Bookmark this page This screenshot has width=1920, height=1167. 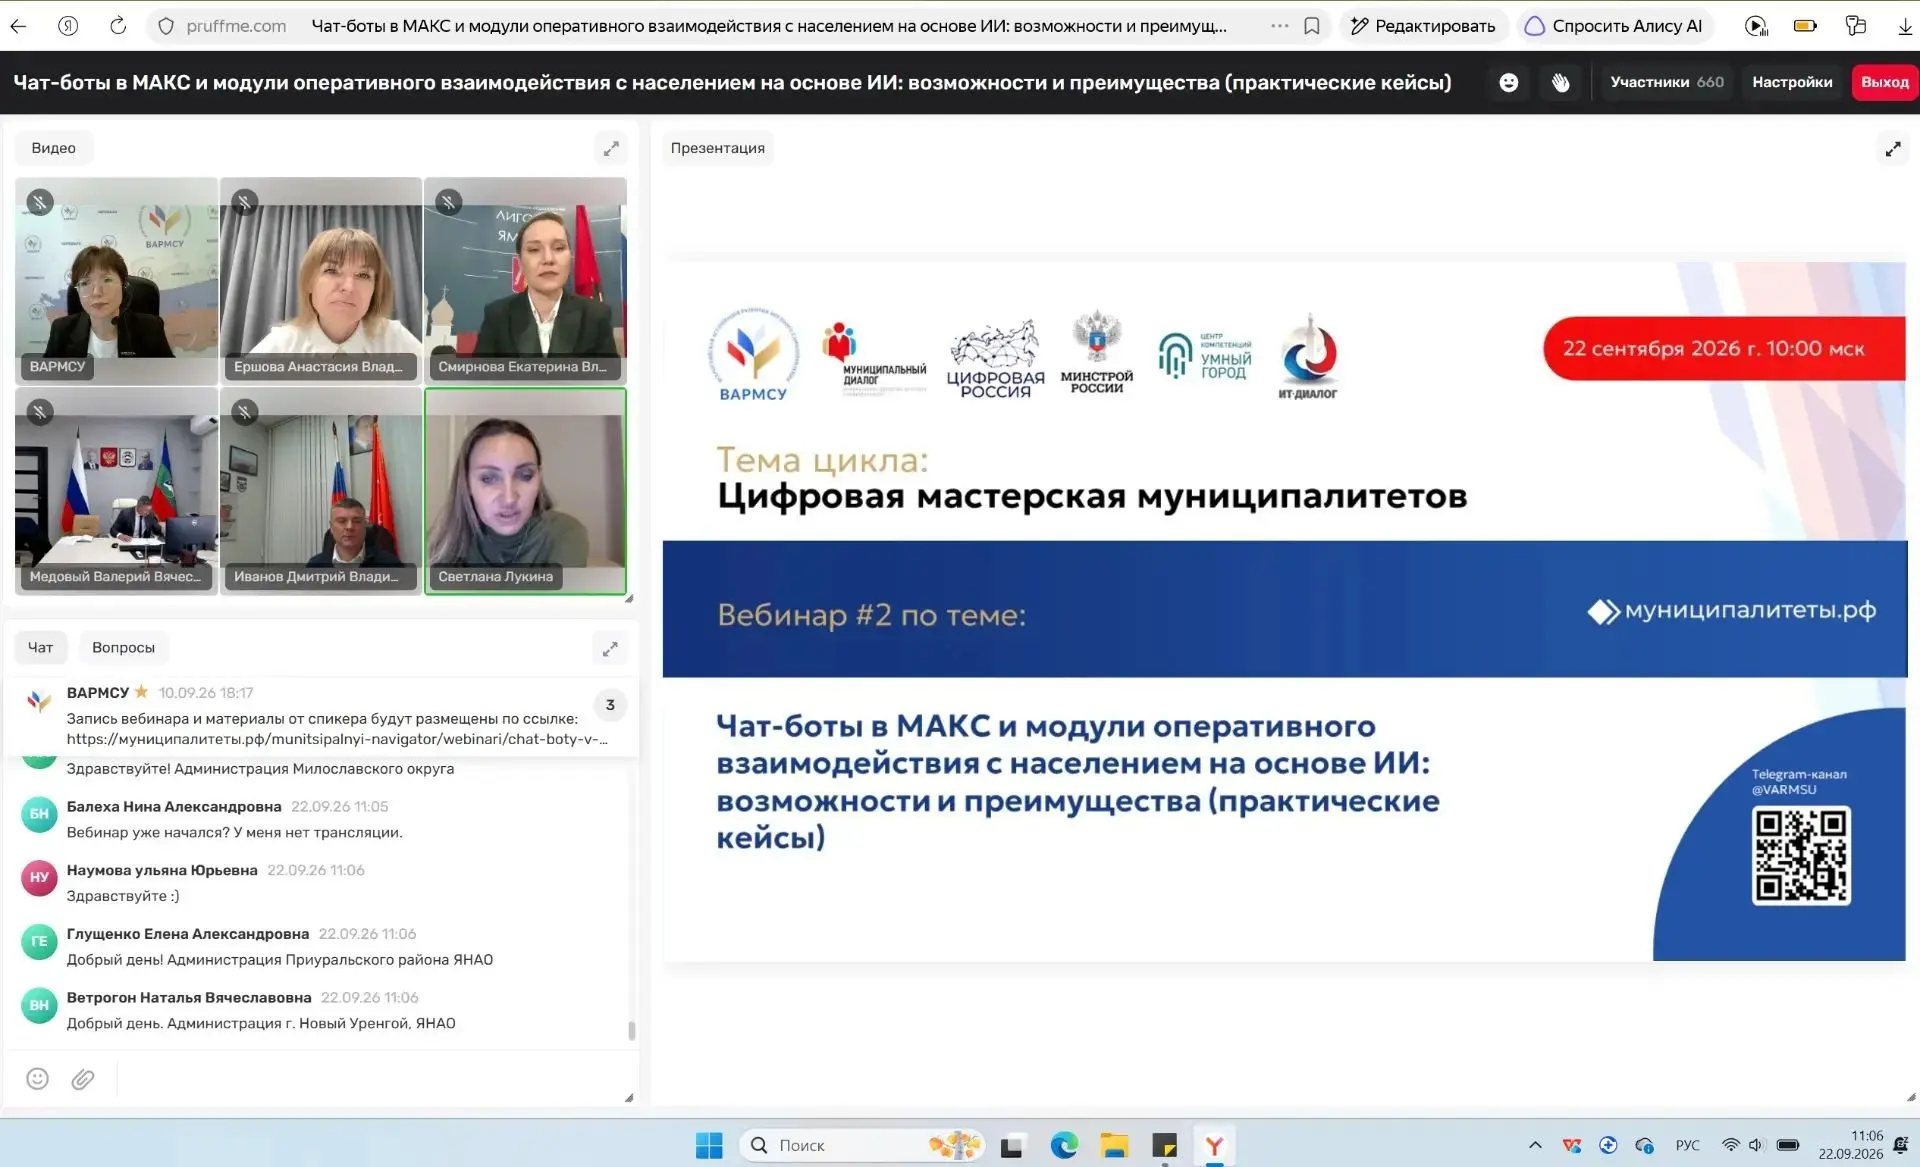pos(1312,26)
